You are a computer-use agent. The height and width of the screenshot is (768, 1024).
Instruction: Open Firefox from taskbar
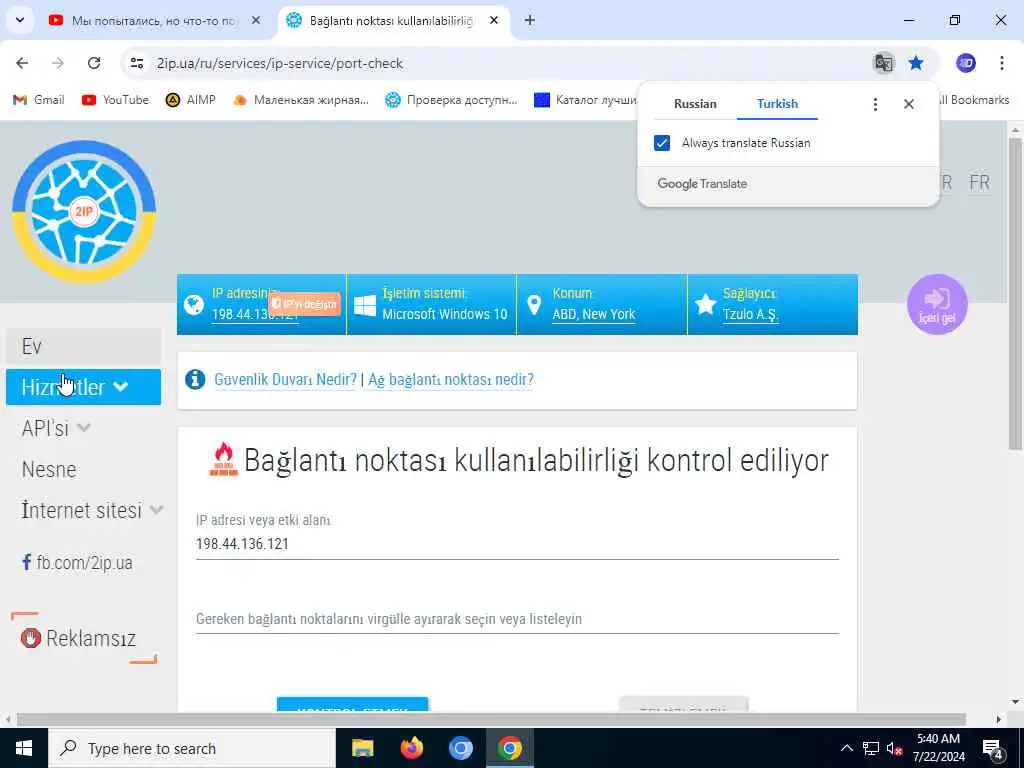click(411, 748)
